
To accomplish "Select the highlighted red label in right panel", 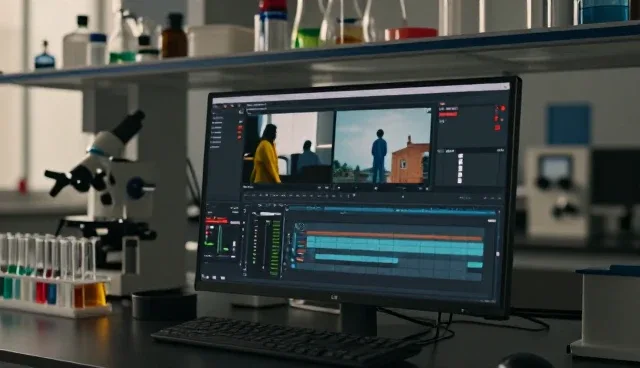I will tap(448, 114).
